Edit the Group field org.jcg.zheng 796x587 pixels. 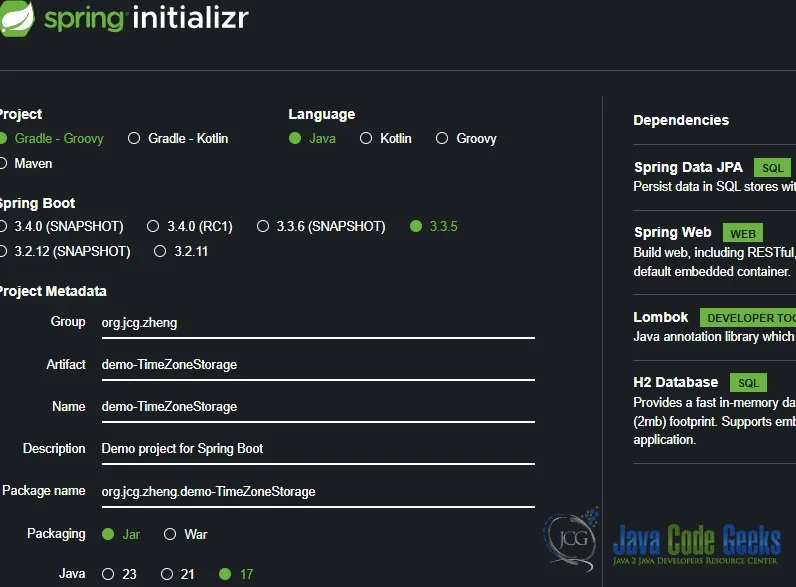(x=318, y=323)
